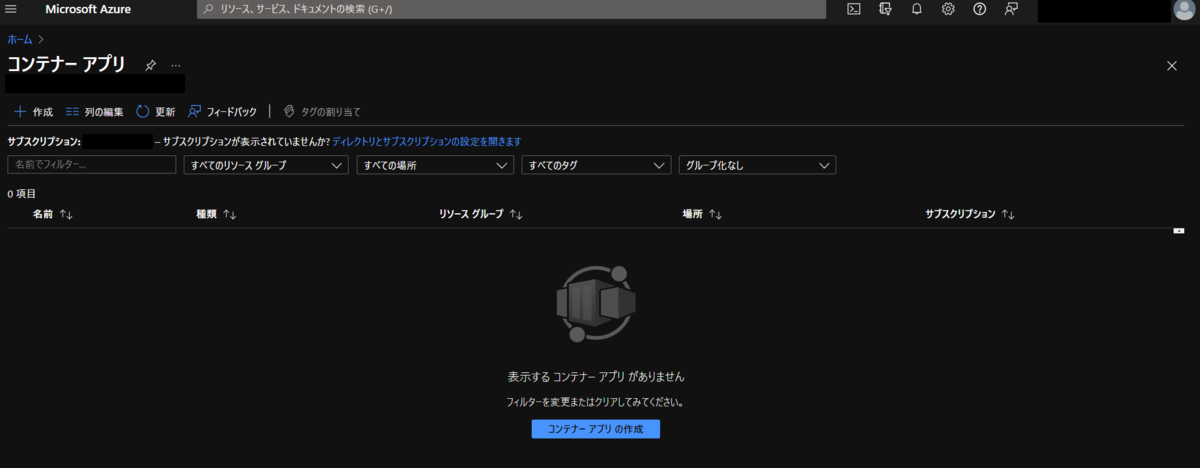Click コンテナー アプリ の作成 button
1200x468 pixels.
[596, 429]
